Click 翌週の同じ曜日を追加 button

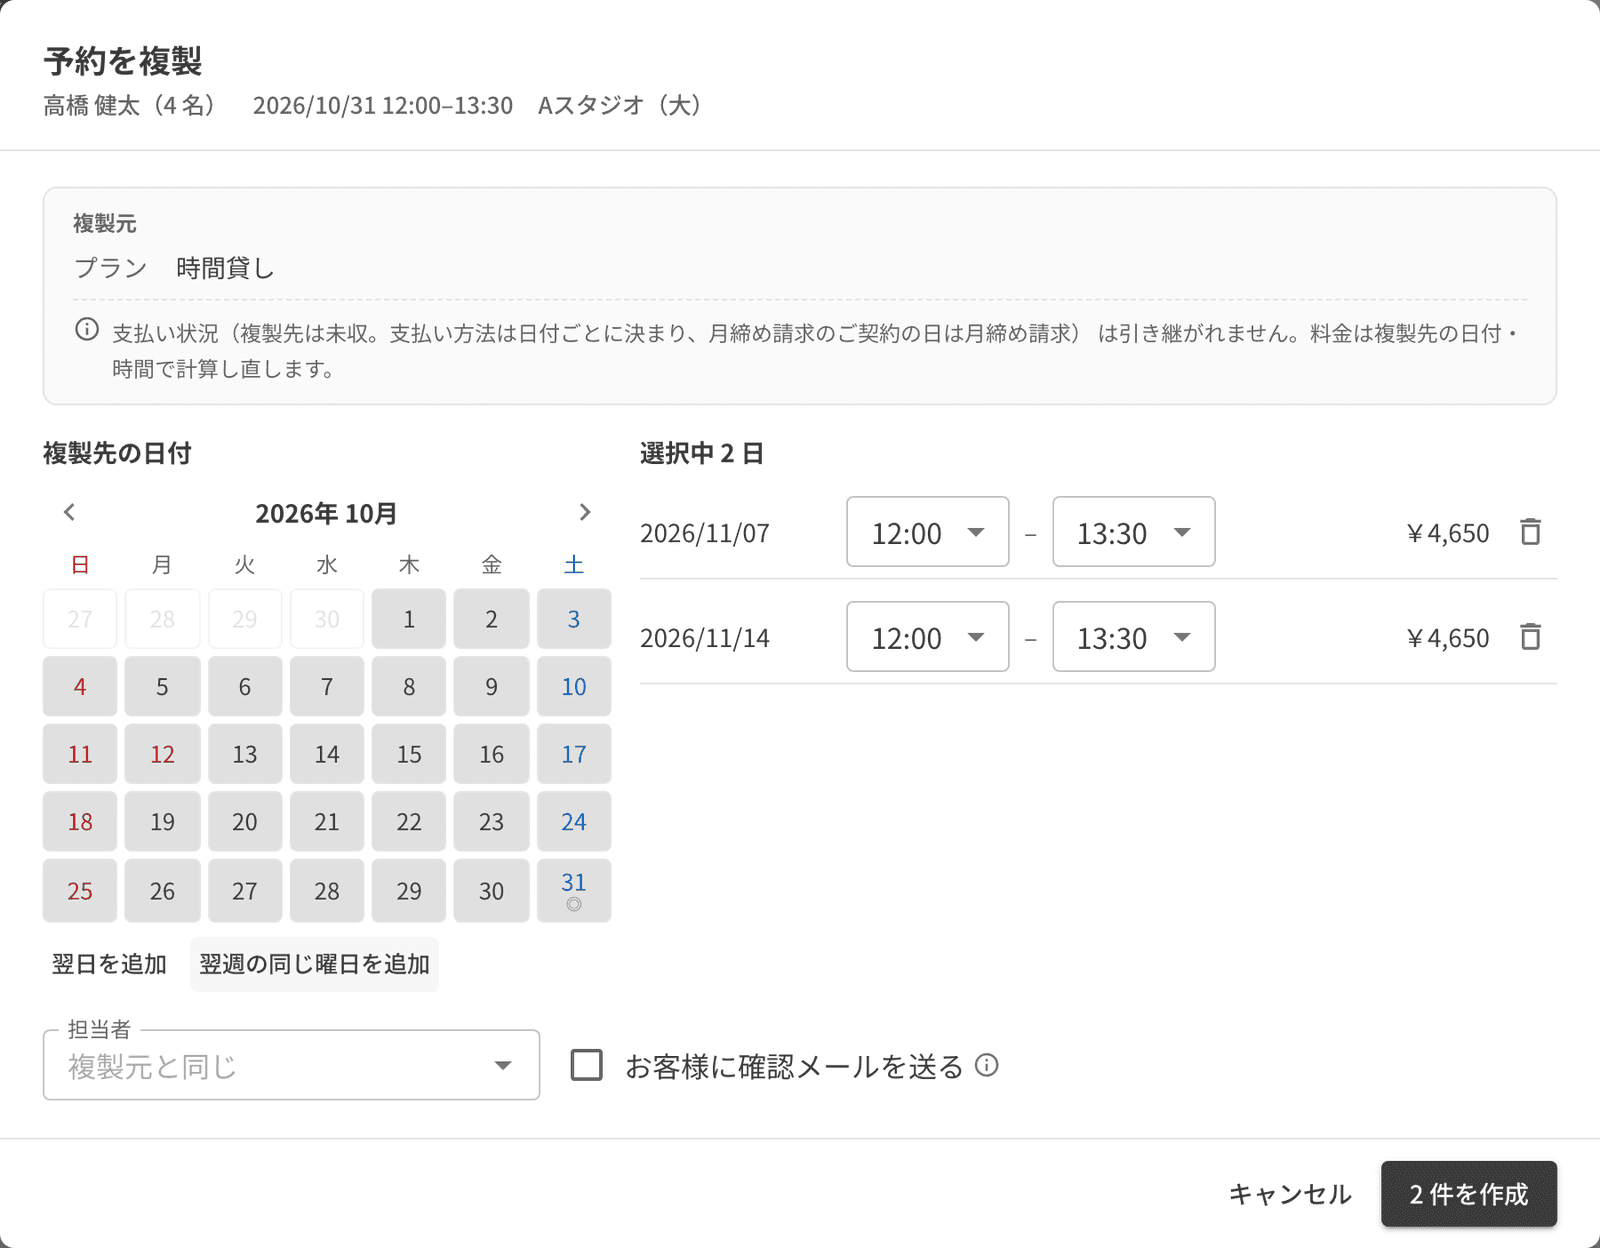(x=314, y=965)
